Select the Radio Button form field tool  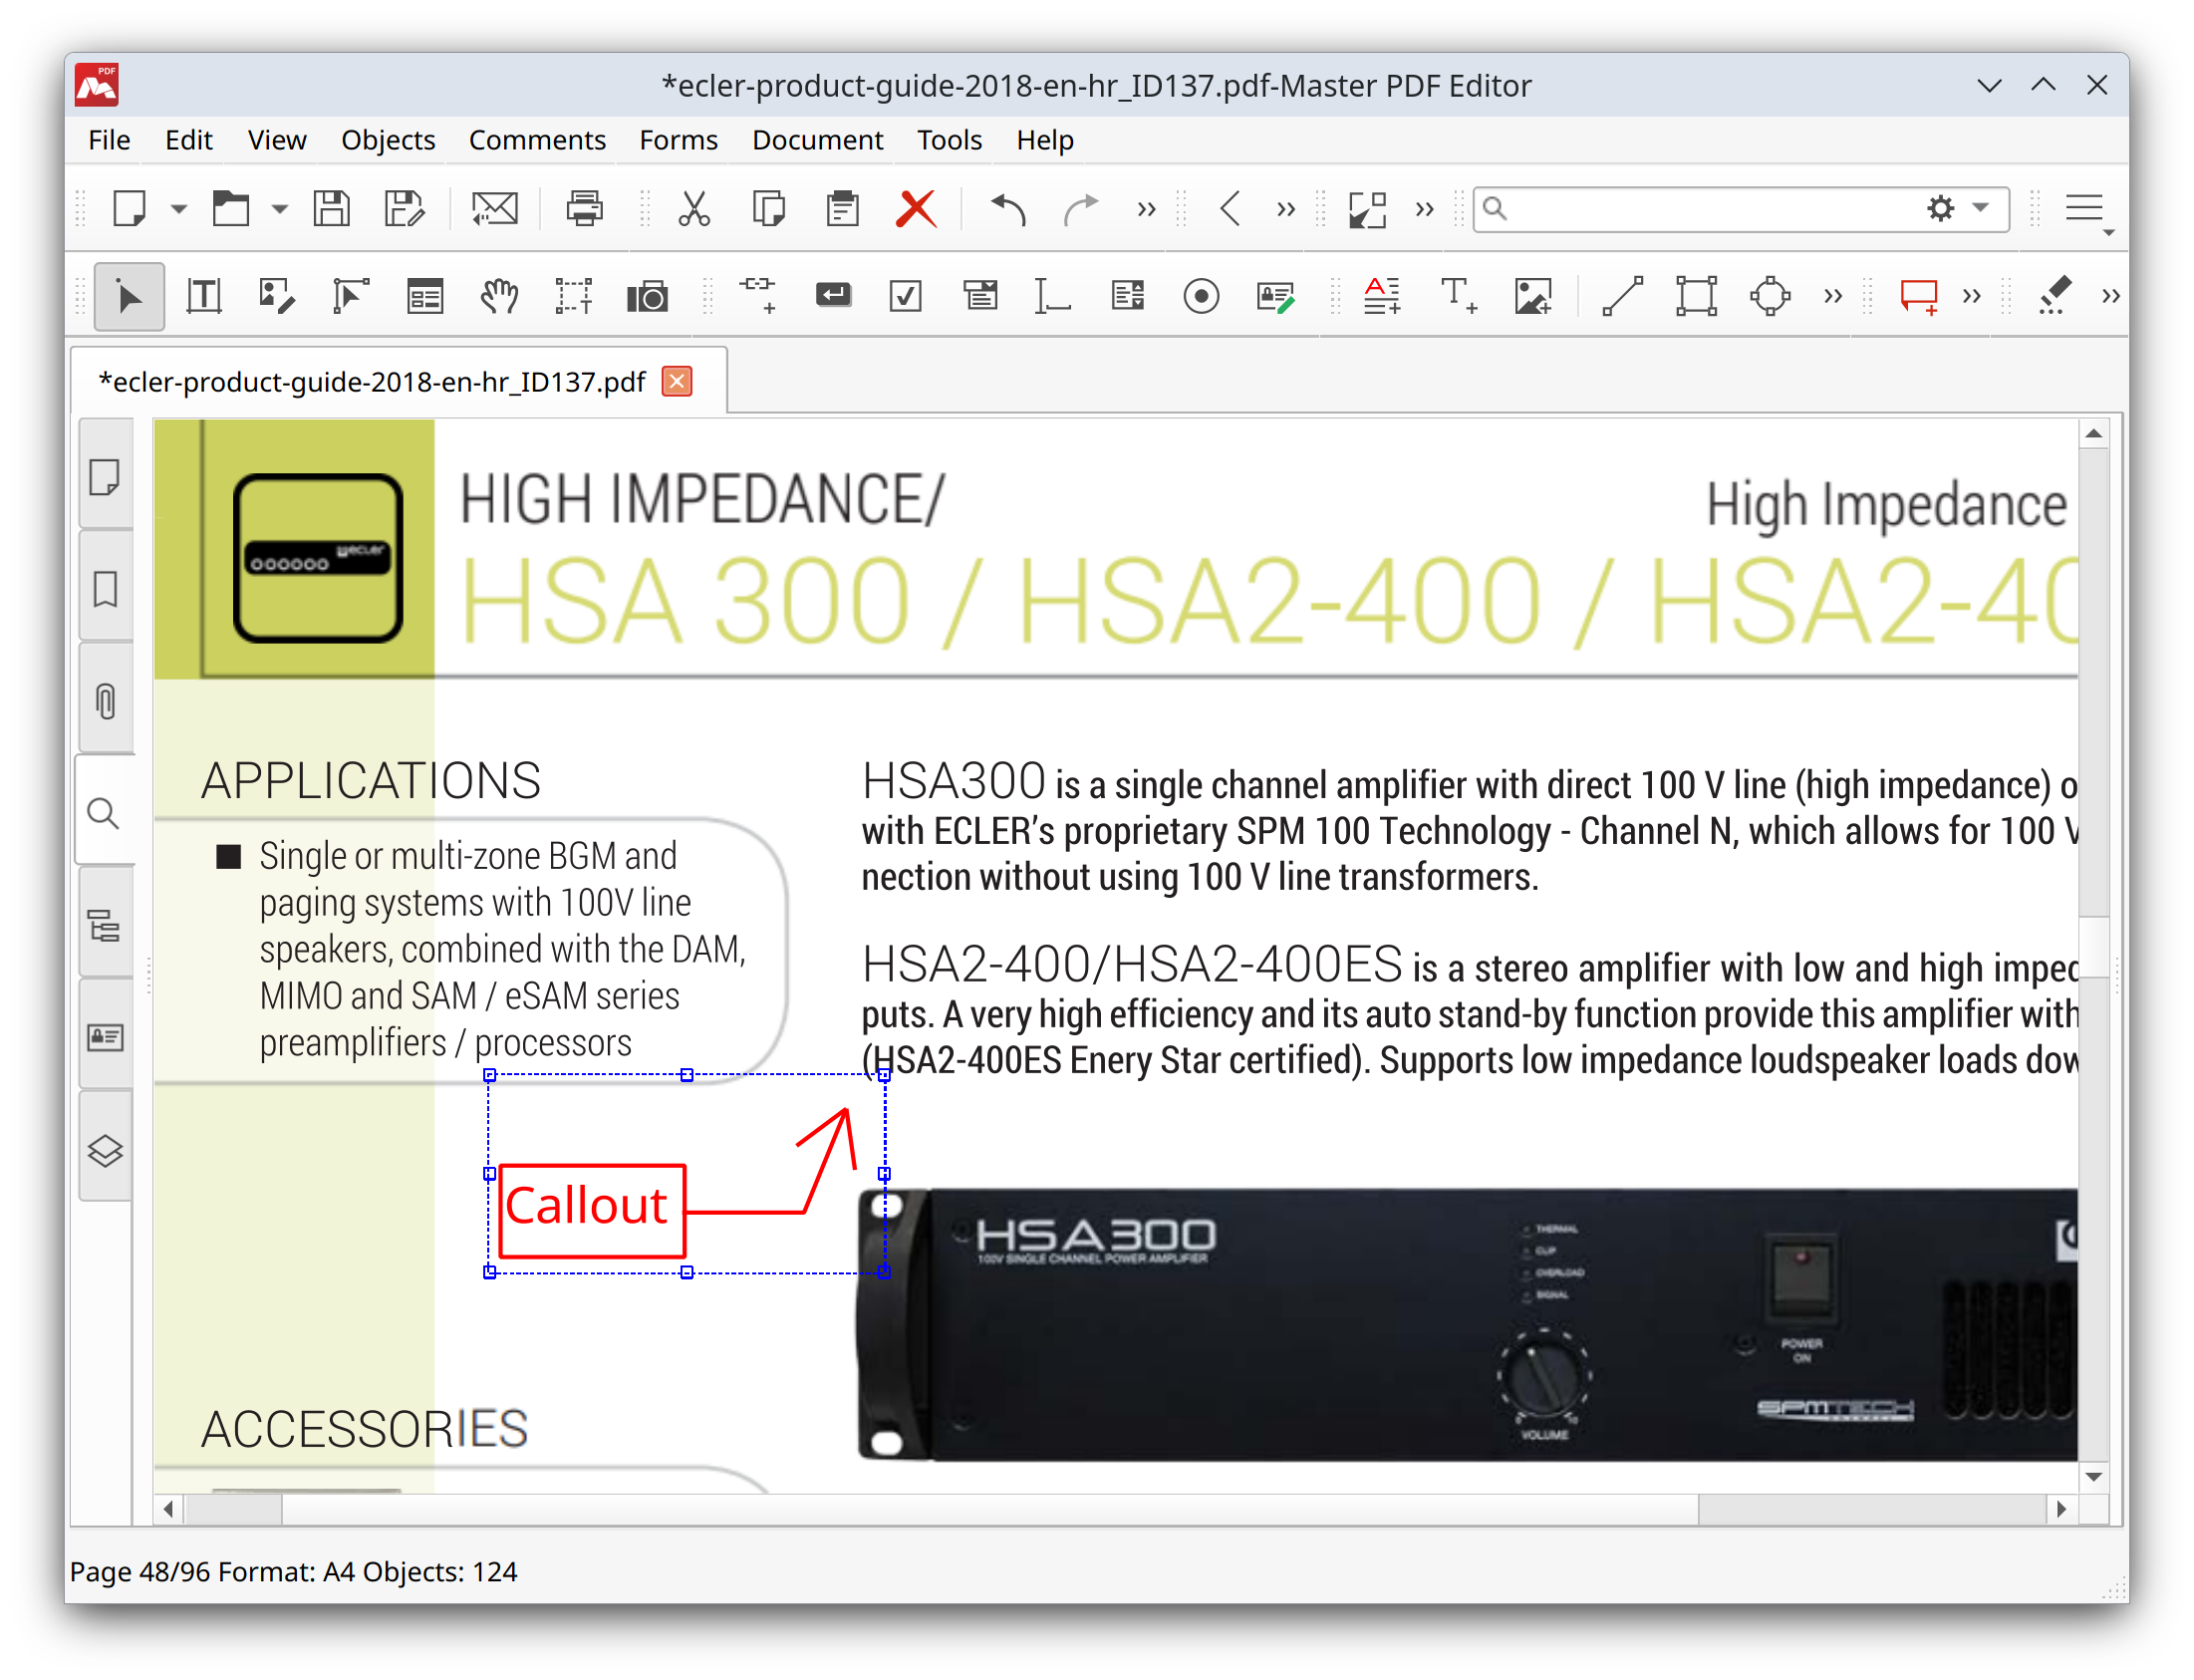[1201, 296]
